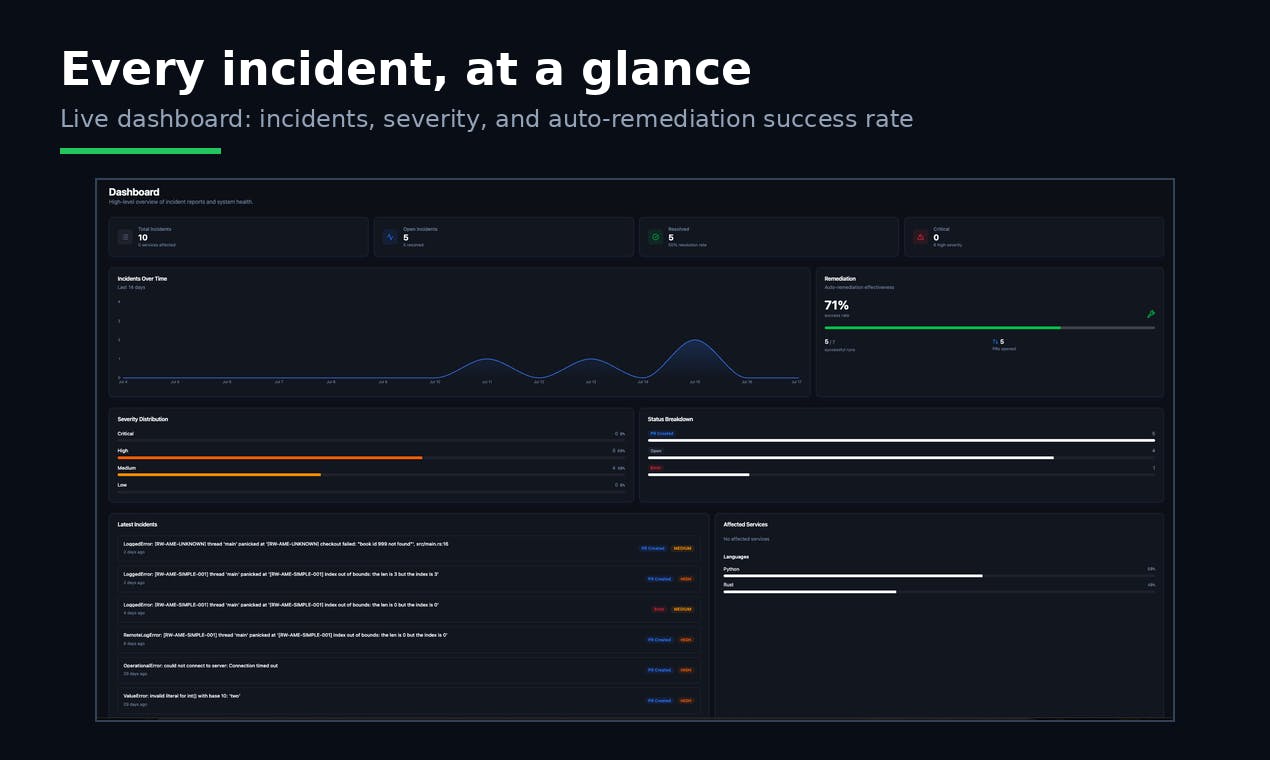Click the Total Incidents list icon
The width and height of the screenshot is (1270, 760).
[125, 237]
